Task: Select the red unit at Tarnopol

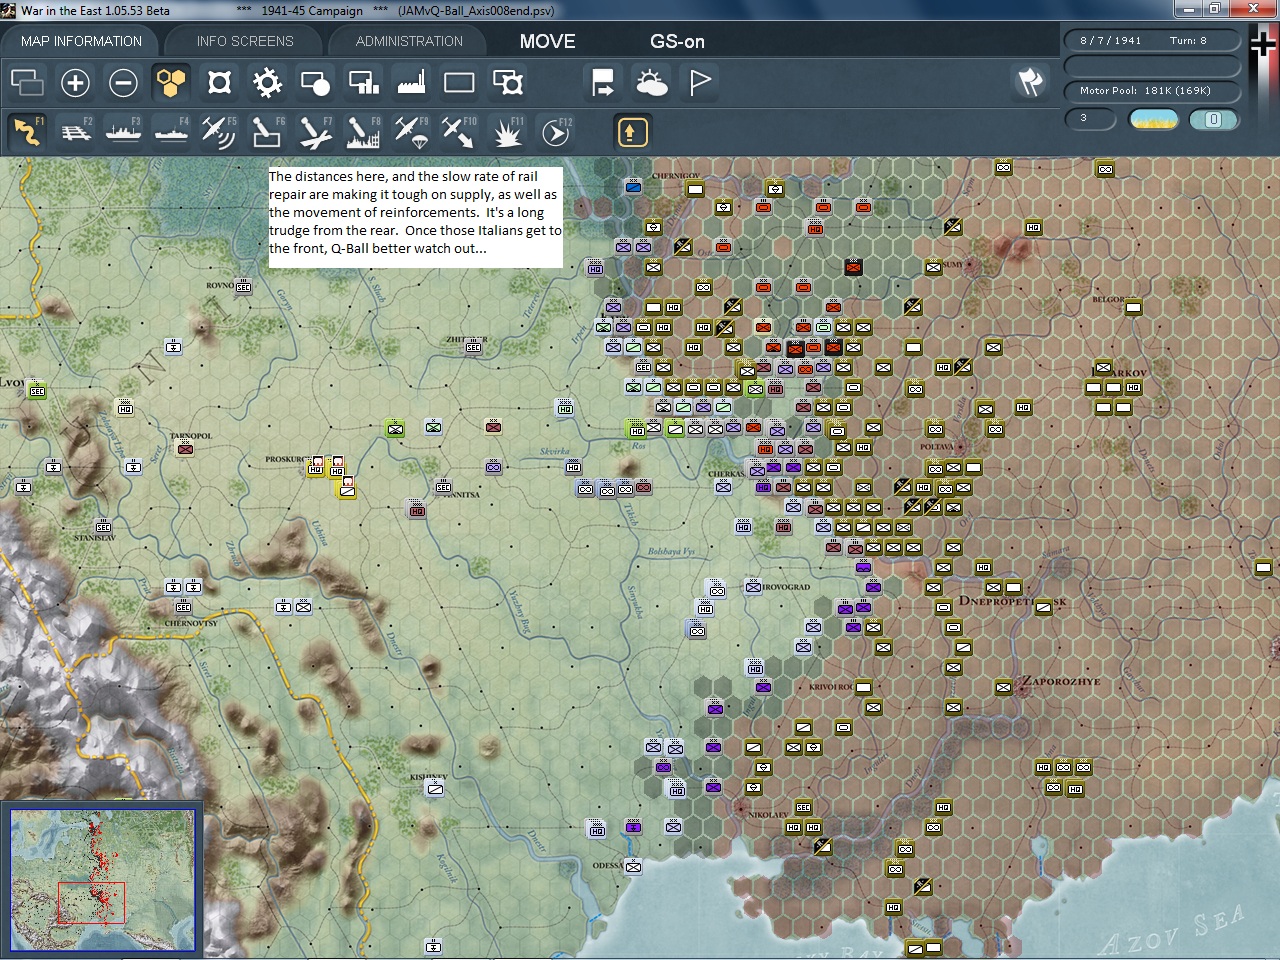Action: pyautogui.click(x=185, y=448)
